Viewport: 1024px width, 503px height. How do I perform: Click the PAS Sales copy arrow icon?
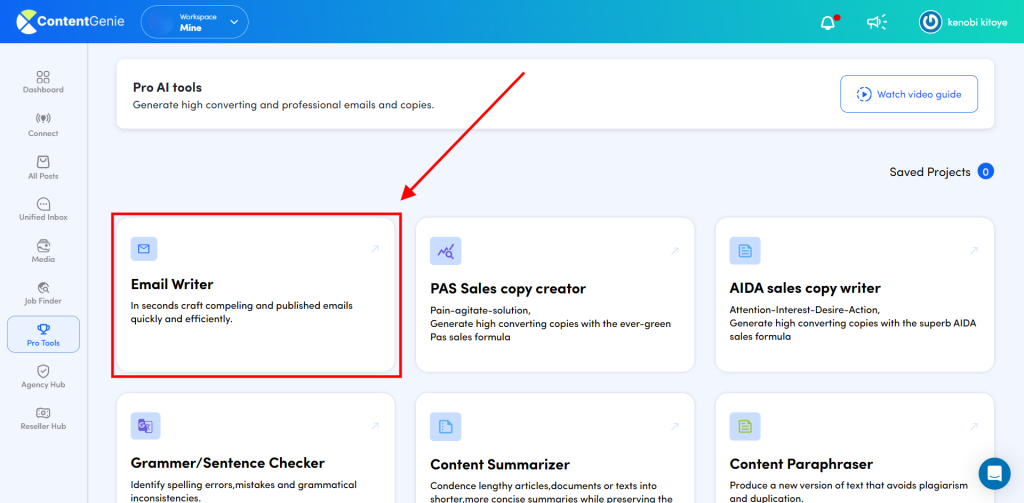(675, 251)
